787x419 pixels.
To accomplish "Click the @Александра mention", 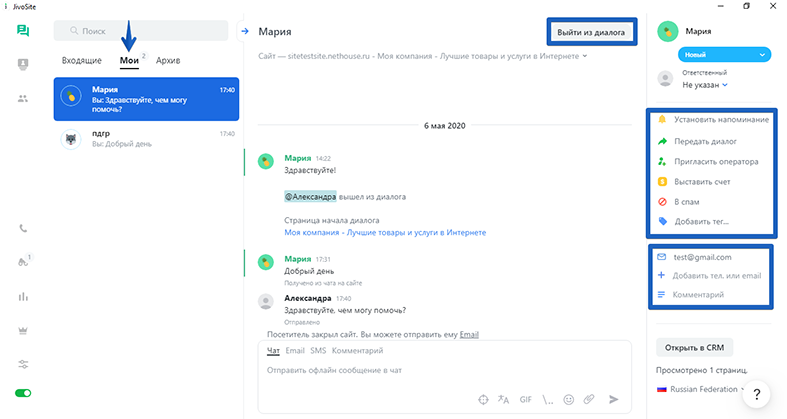I will [x=310, y=197].
